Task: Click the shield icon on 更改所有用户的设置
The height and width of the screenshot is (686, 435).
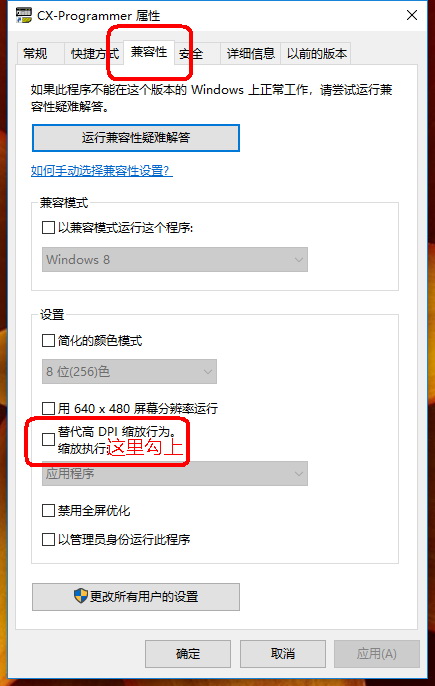Action: [x=81, y=595]
